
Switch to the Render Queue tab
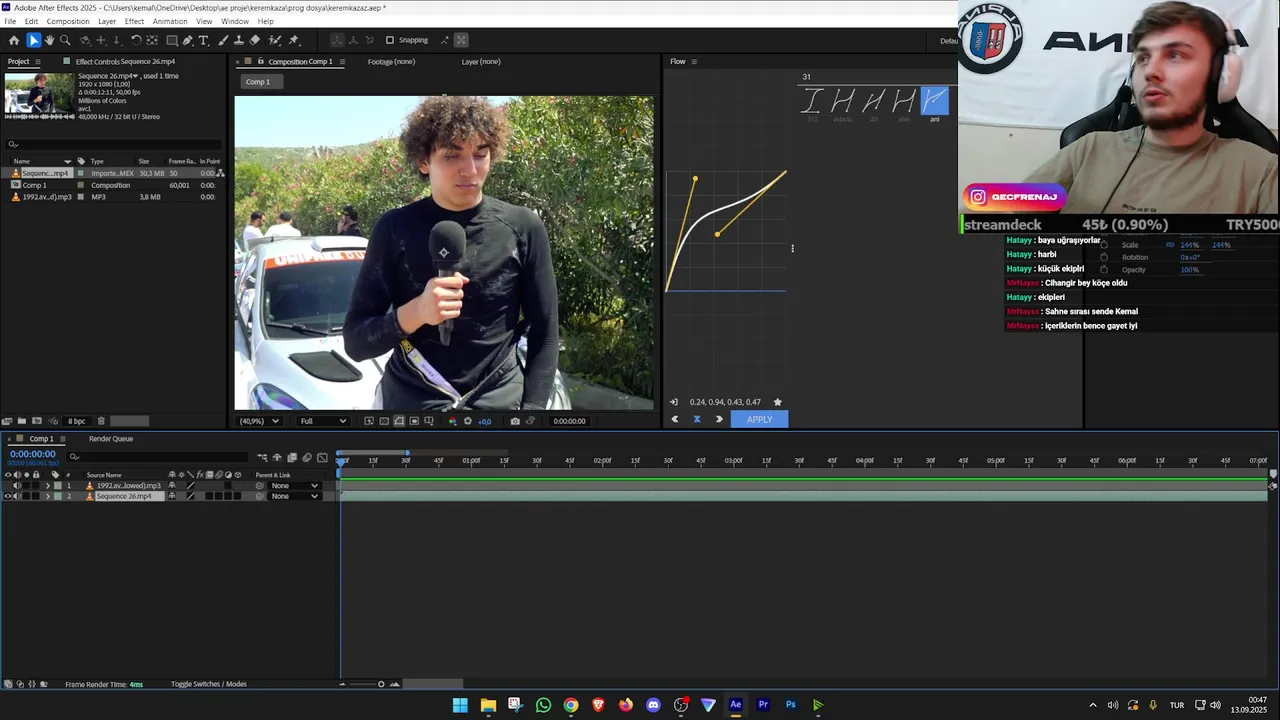[x=111, y=439]
